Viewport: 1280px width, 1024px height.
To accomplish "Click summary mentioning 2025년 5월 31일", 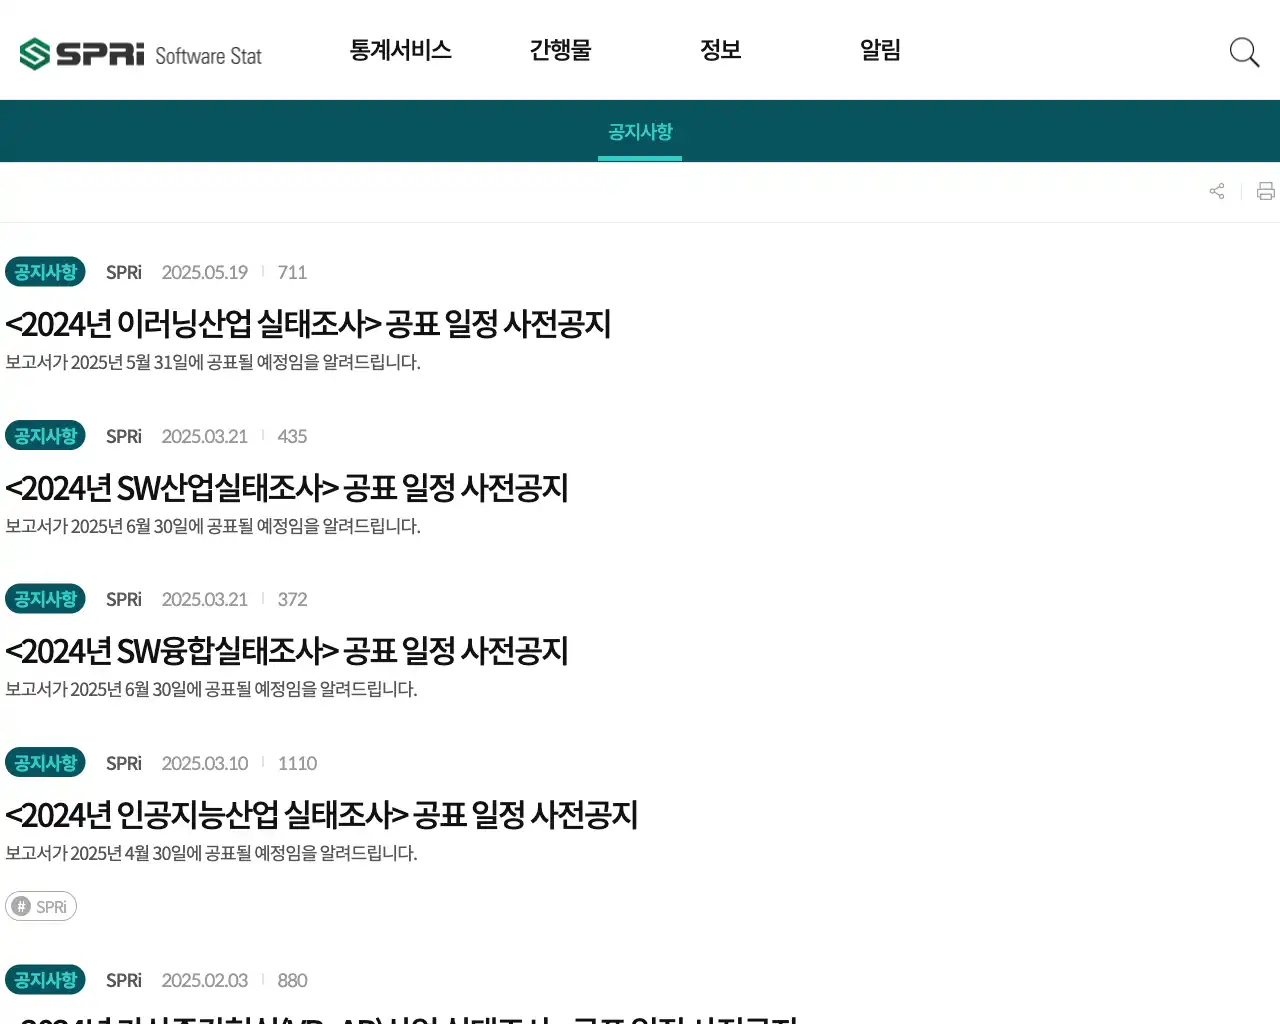I will [x=213, y=362].
